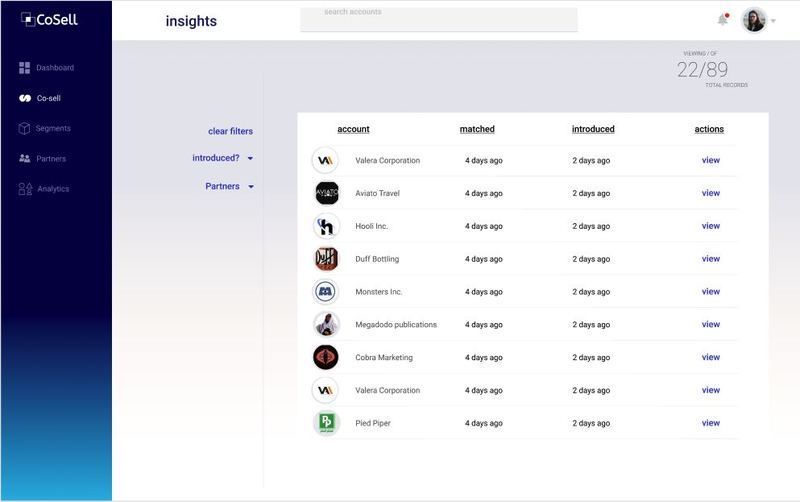Screen dimensions: 800x502
Task: Sort by the account column header
Action: pos(353,129)
